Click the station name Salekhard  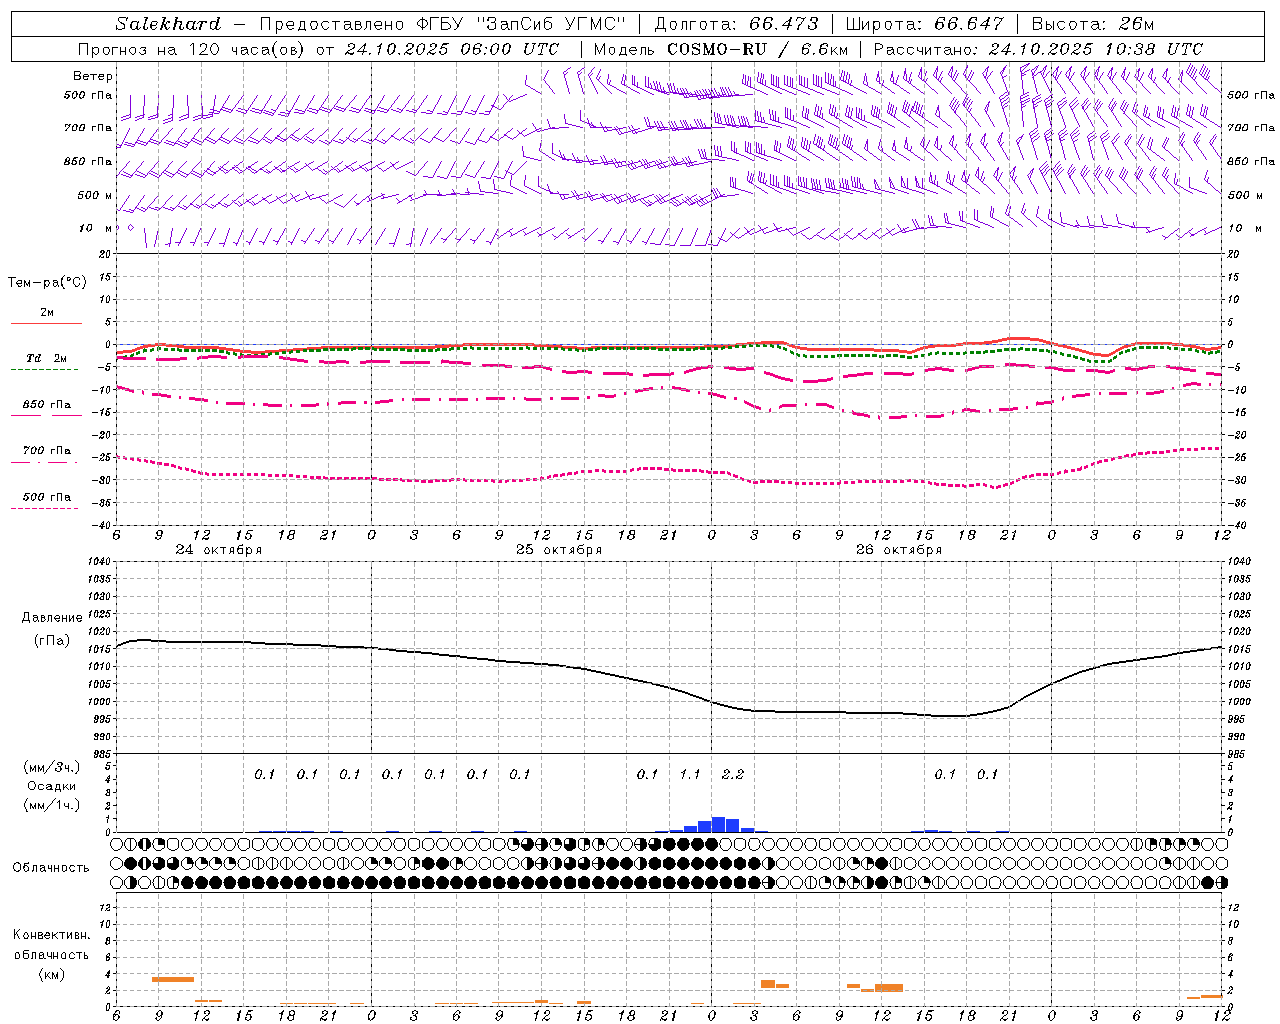168,24
